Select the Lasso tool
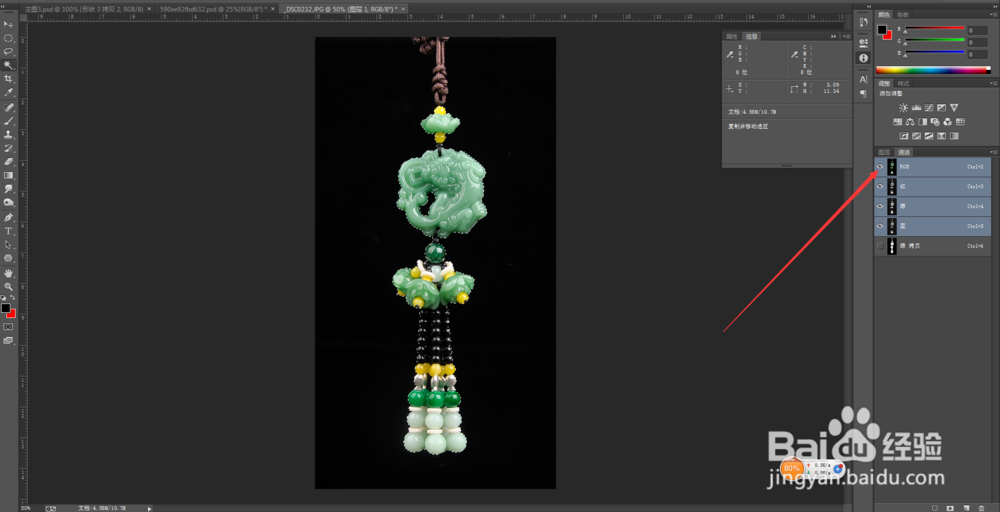Screen dimensions: 1000x512 click(8, 52)
